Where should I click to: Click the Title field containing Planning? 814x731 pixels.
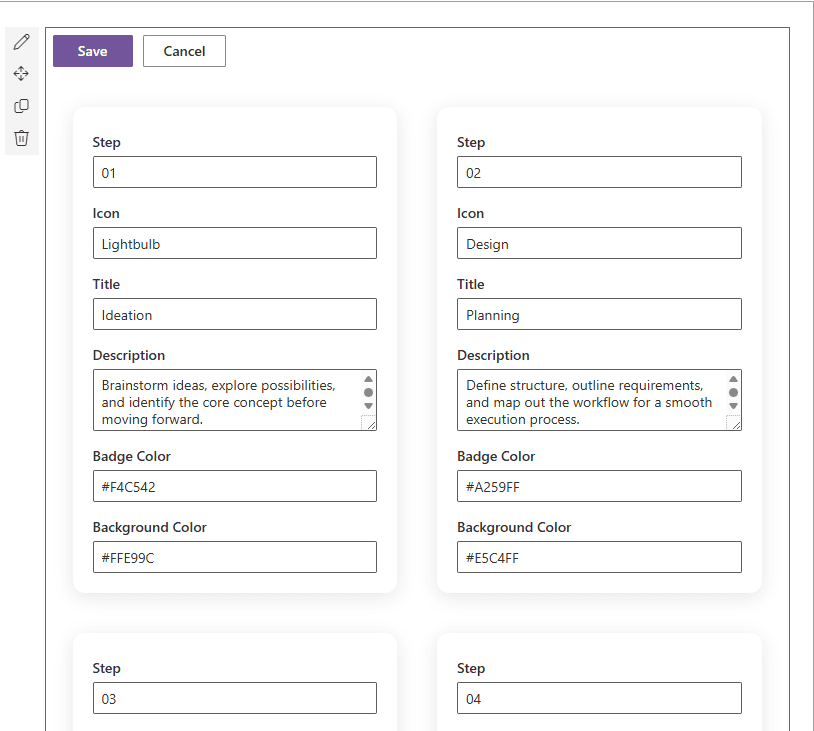pos(598,314)
